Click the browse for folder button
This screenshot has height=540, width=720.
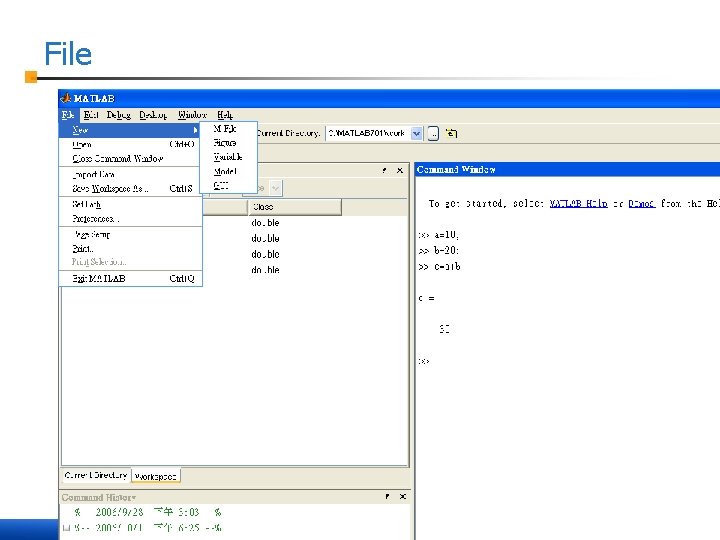433,133
